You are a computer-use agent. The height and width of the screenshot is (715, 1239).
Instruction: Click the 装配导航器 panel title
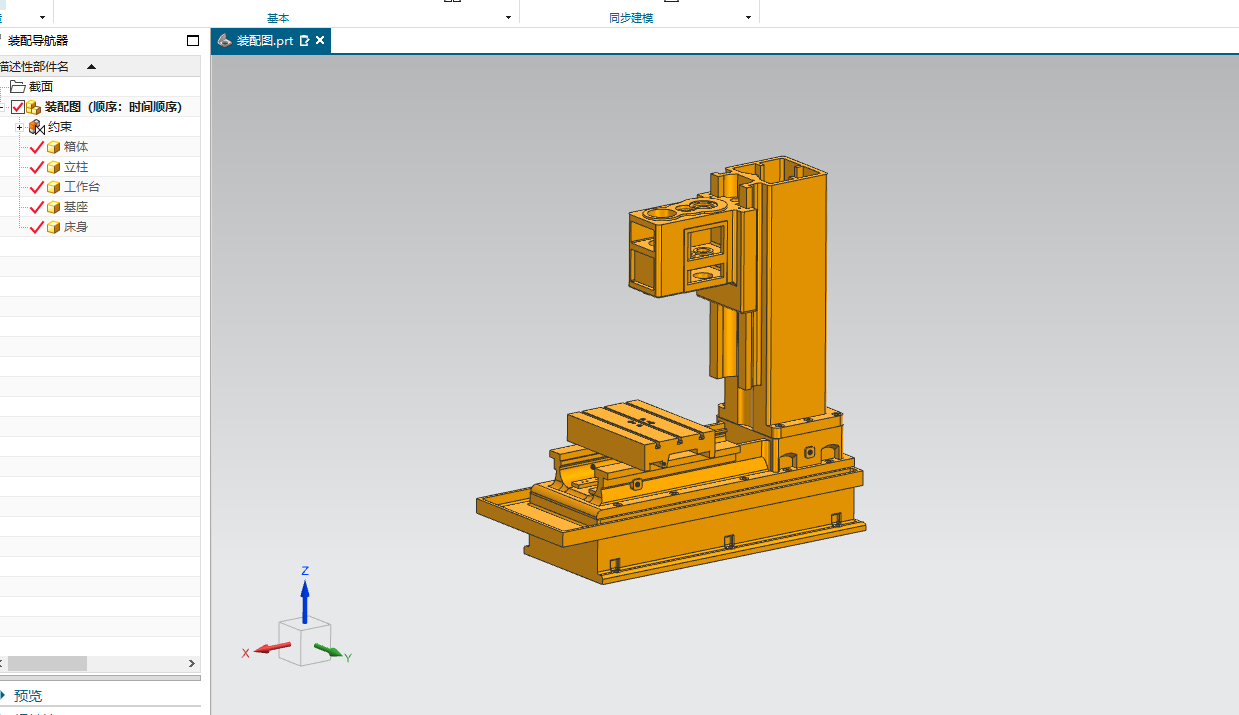(x=38, y=41)
